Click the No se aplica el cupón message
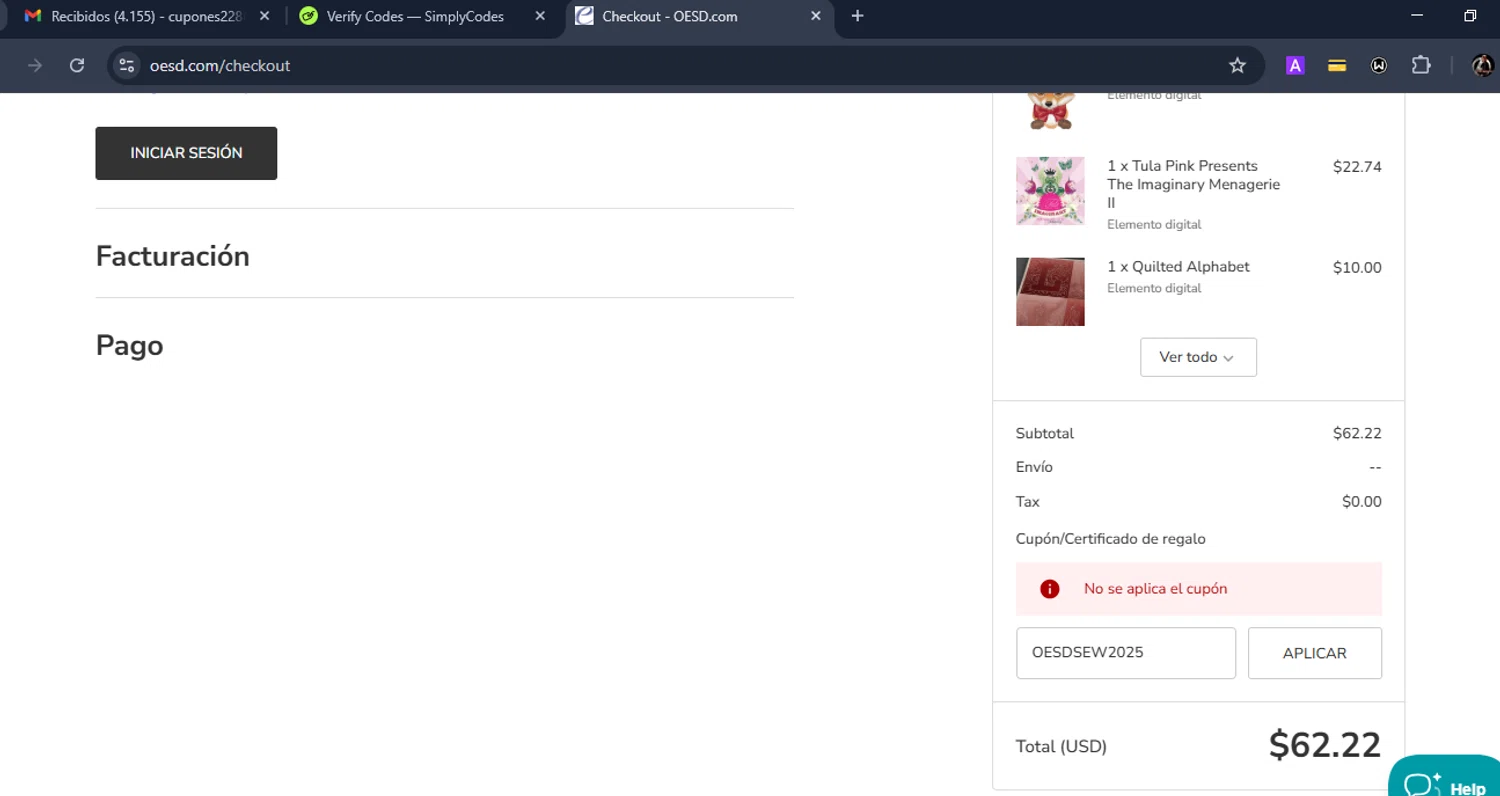 point(1155,589)
